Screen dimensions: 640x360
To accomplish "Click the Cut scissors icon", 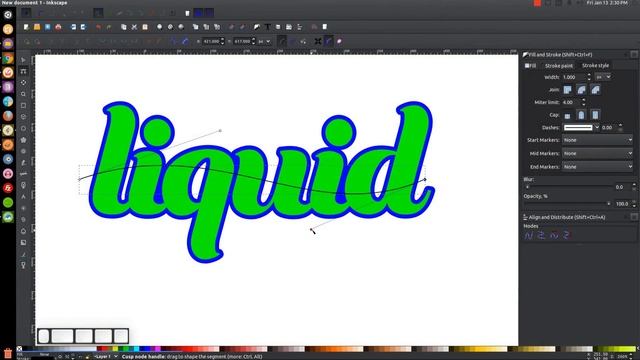I will pos(134,27).
